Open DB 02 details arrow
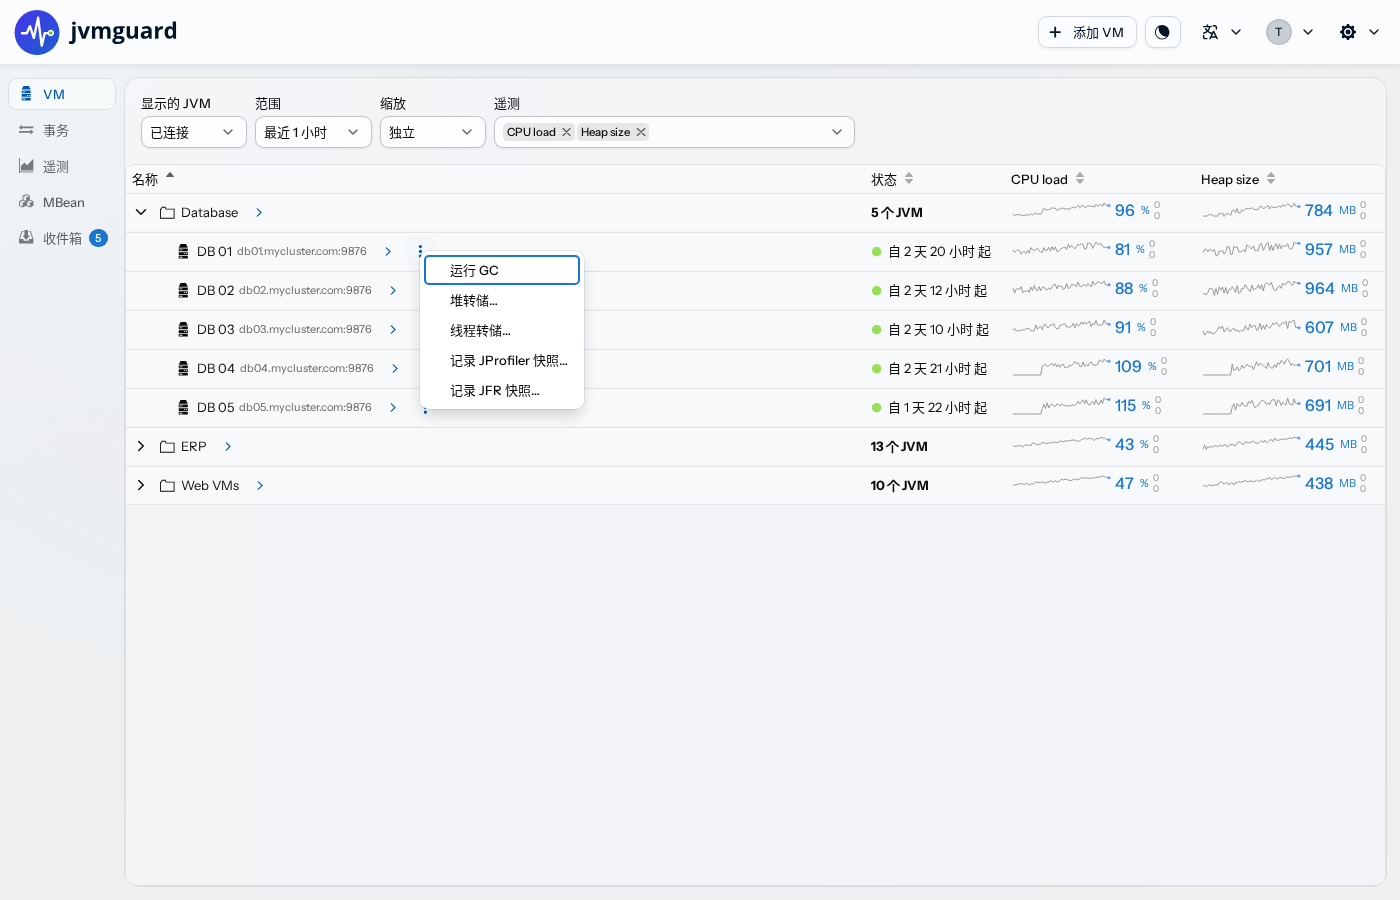The height and width of the screenshot is (900, 1400). [393, 290]
